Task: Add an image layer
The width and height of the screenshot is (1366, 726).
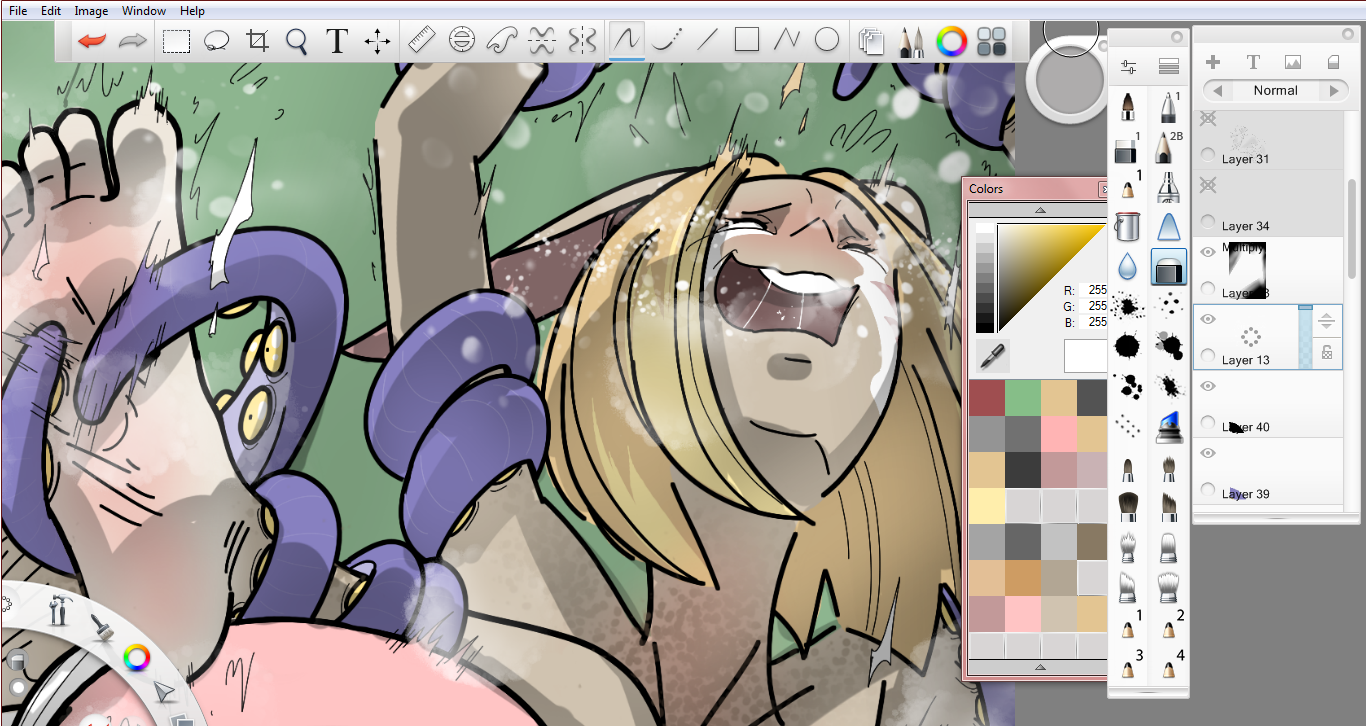Action: 1293,62
